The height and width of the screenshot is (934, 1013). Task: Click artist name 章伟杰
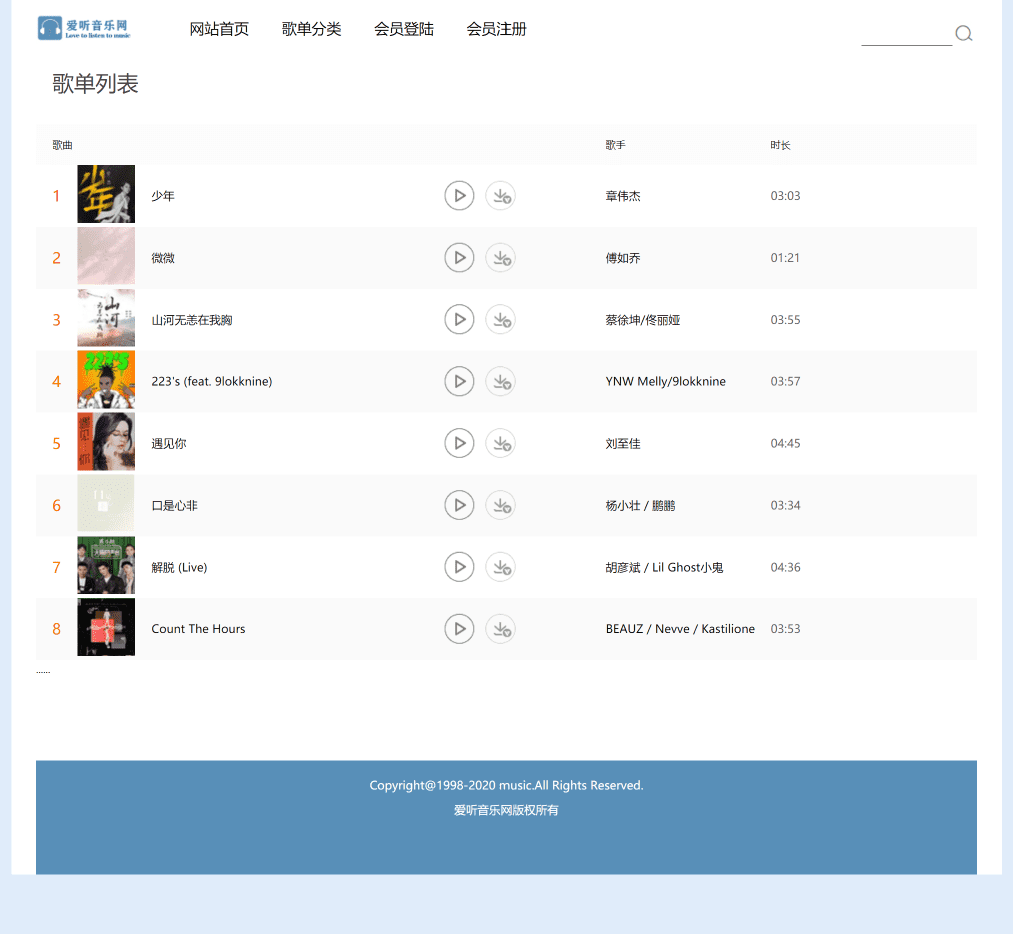623,196
